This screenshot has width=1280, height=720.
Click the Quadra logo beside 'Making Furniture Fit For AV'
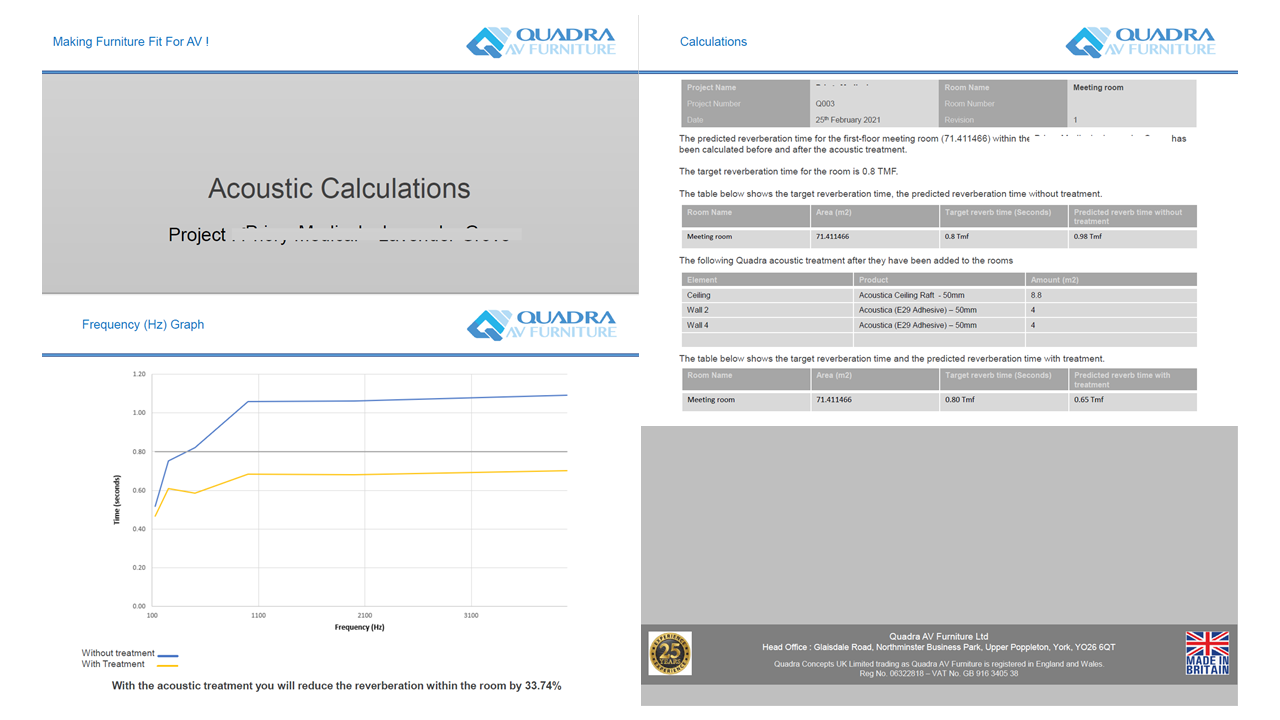540,42
